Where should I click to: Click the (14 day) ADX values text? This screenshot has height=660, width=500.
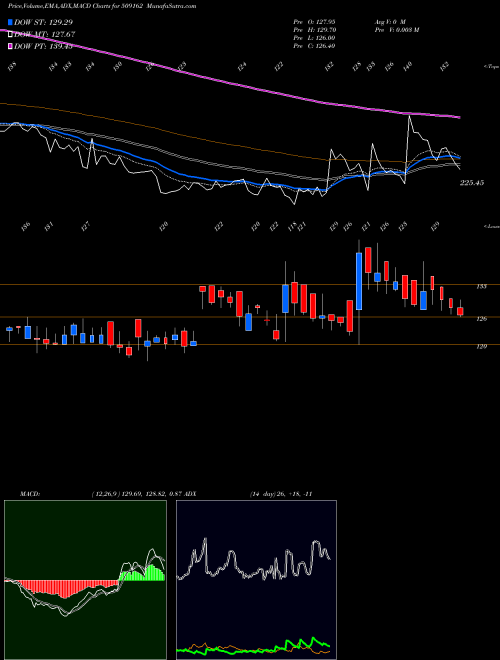pos(280,494)
